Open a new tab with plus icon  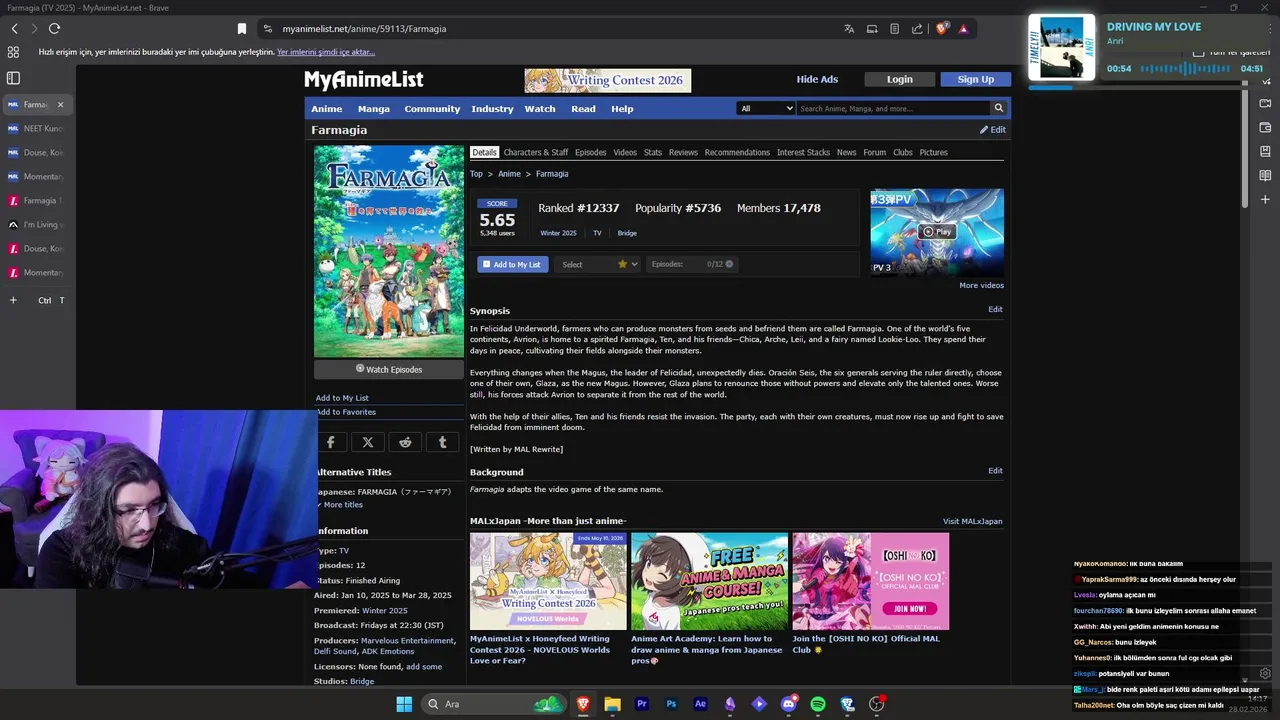[x=13, y=300]
